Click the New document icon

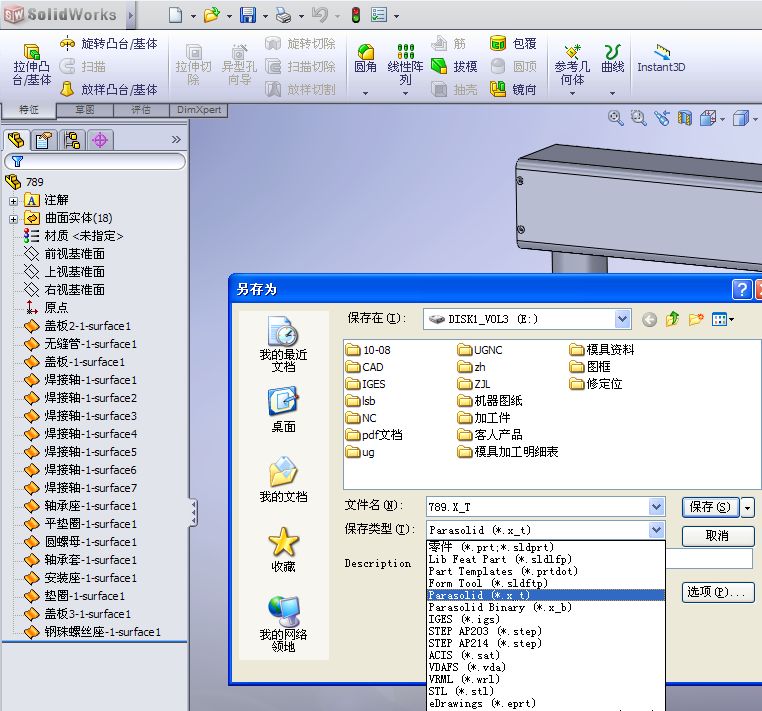175,16
